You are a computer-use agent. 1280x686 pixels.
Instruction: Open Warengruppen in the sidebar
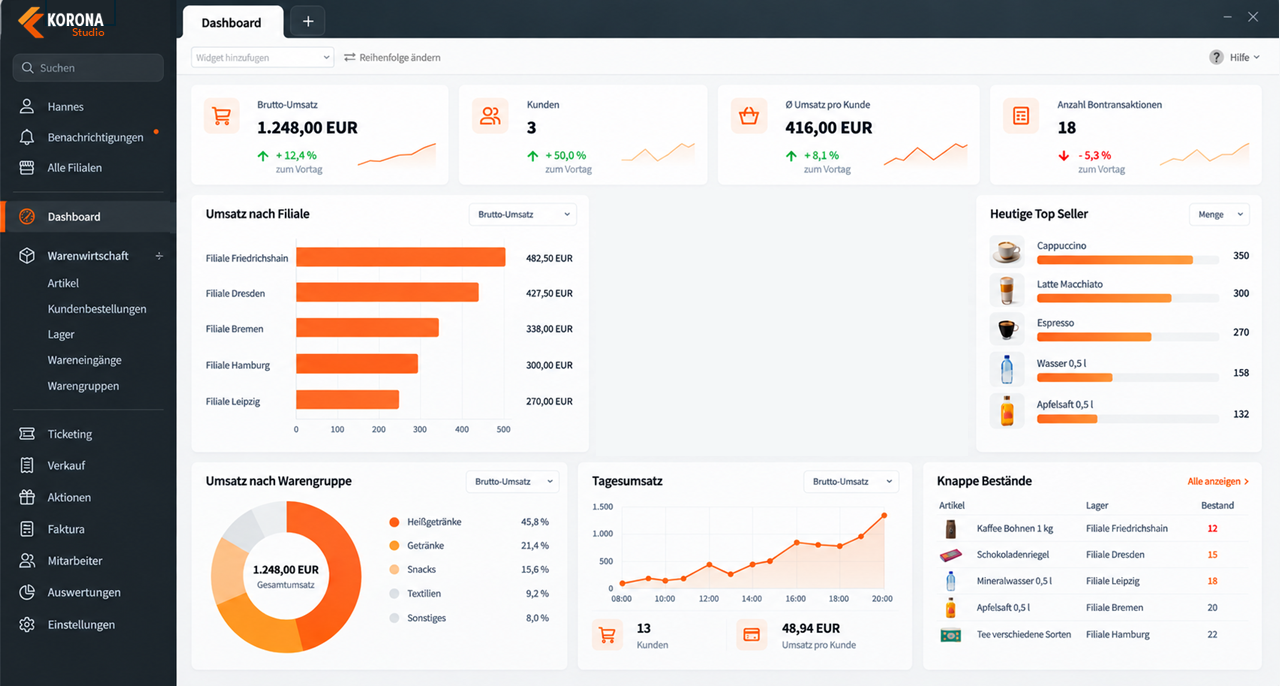tap(83, 386)
